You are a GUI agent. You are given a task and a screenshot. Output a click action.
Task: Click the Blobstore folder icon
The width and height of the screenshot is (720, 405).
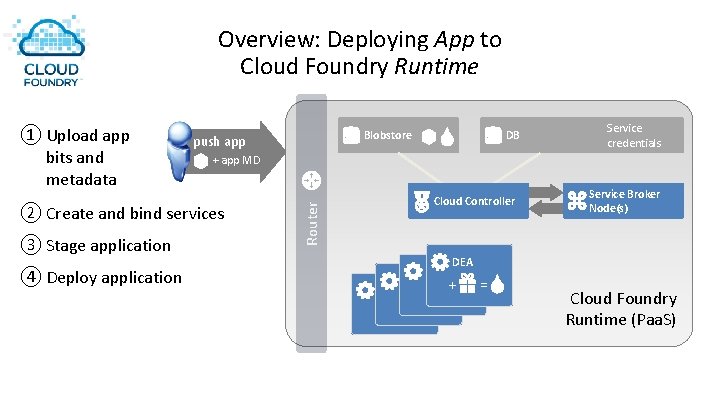(x=351, y=135)
